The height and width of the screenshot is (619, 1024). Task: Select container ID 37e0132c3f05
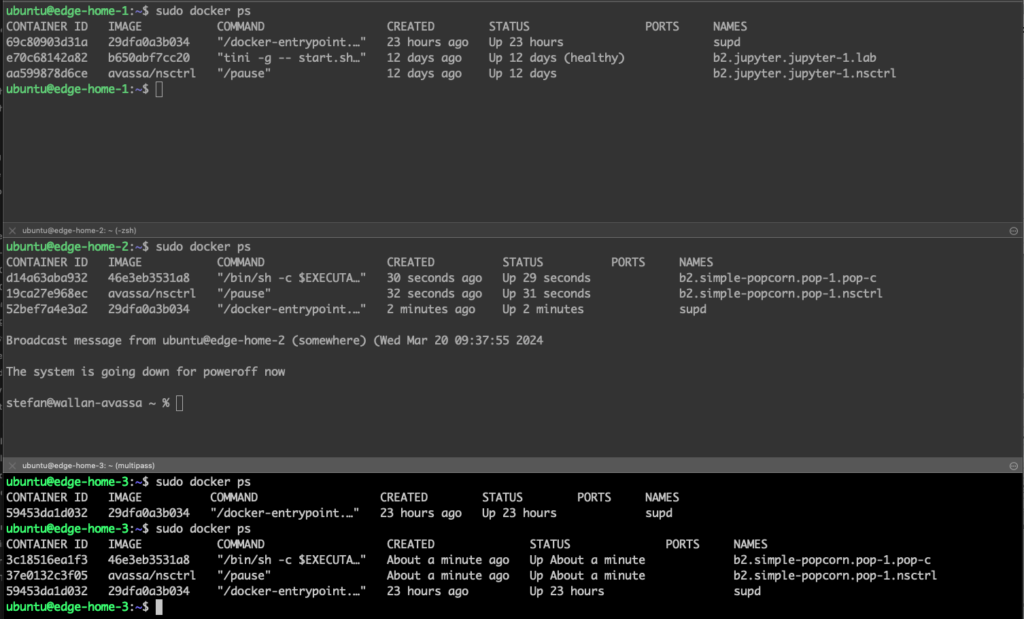pyautogui.click(x=47, y=576)
